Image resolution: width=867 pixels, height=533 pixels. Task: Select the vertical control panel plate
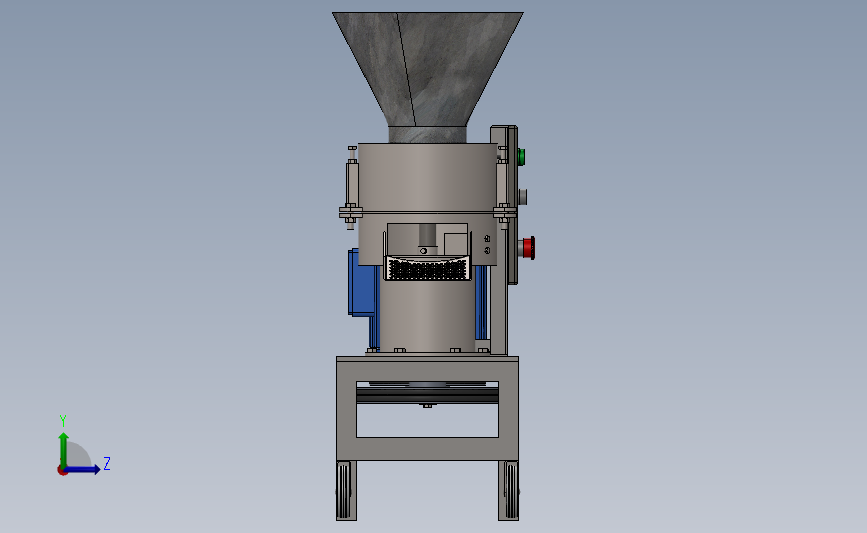[512, 205]
